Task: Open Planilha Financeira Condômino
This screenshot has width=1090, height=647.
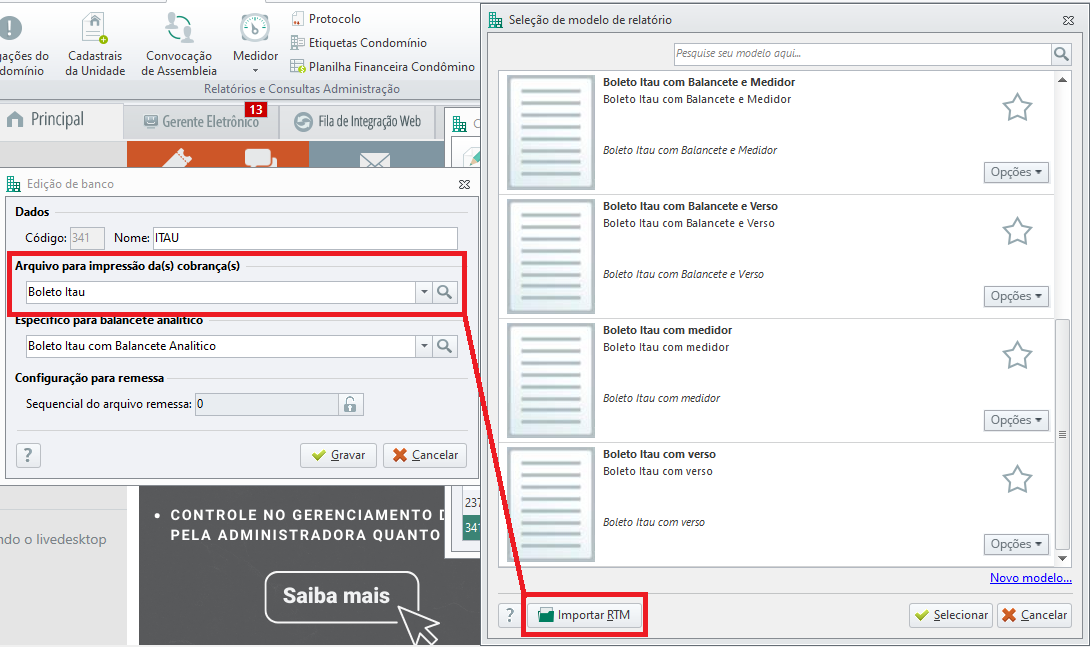Action: pyautogui.click(x=382, y=67)
